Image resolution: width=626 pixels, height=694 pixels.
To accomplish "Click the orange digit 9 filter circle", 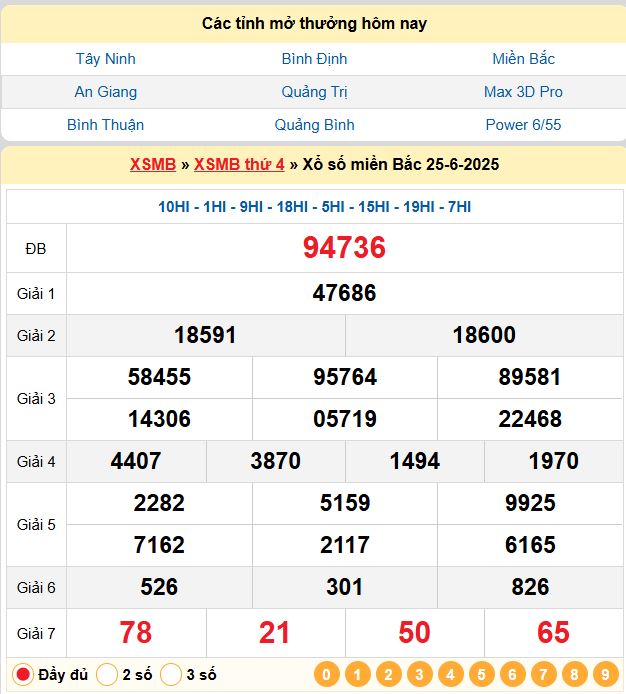I will pyautogui.click(x=606, y=675).
